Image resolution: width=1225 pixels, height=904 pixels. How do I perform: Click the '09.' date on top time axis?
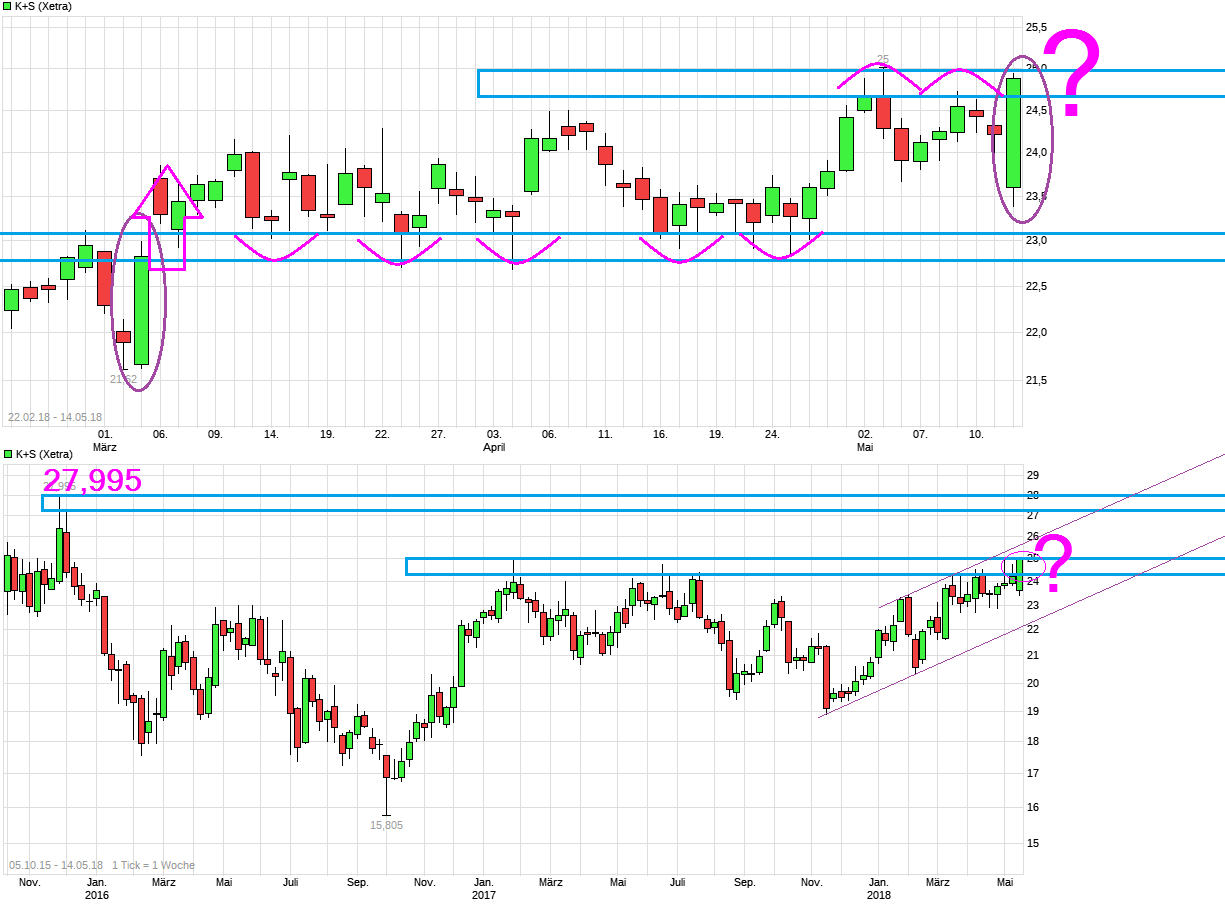tap(215, 435)
